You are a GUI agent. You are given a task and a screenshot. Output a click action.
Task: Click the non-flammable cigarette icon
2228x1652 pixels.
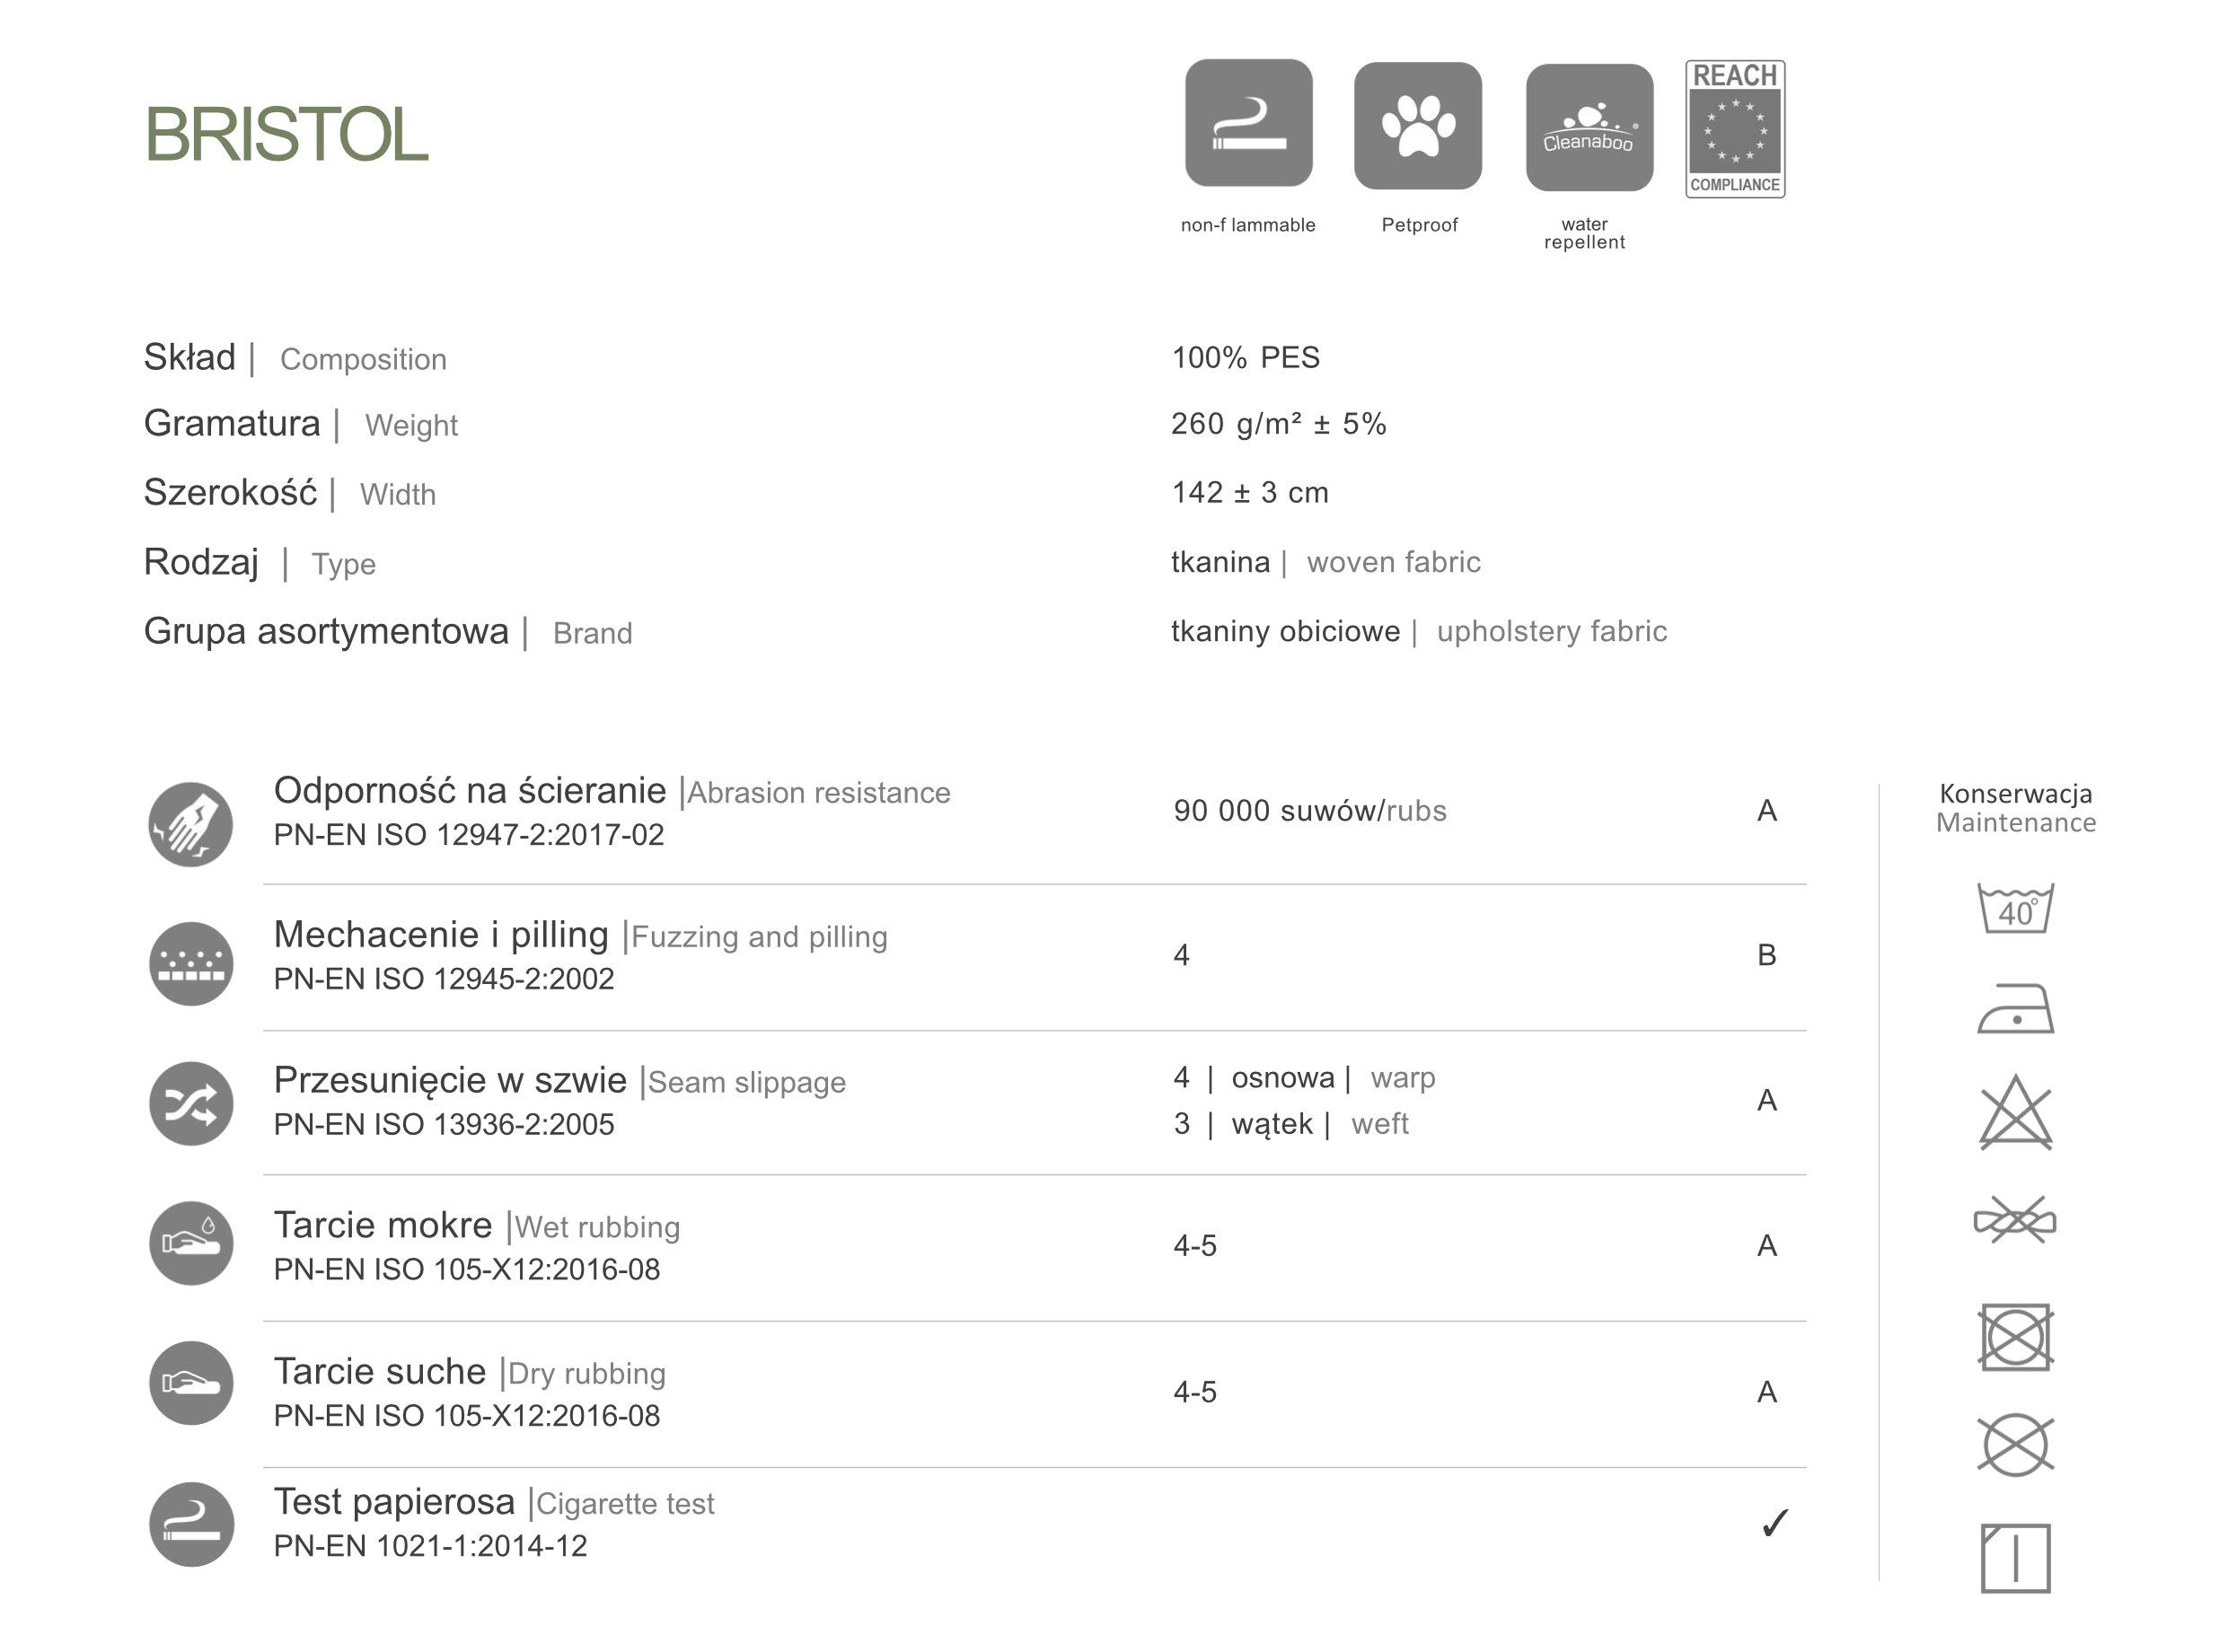[1248, 123]
